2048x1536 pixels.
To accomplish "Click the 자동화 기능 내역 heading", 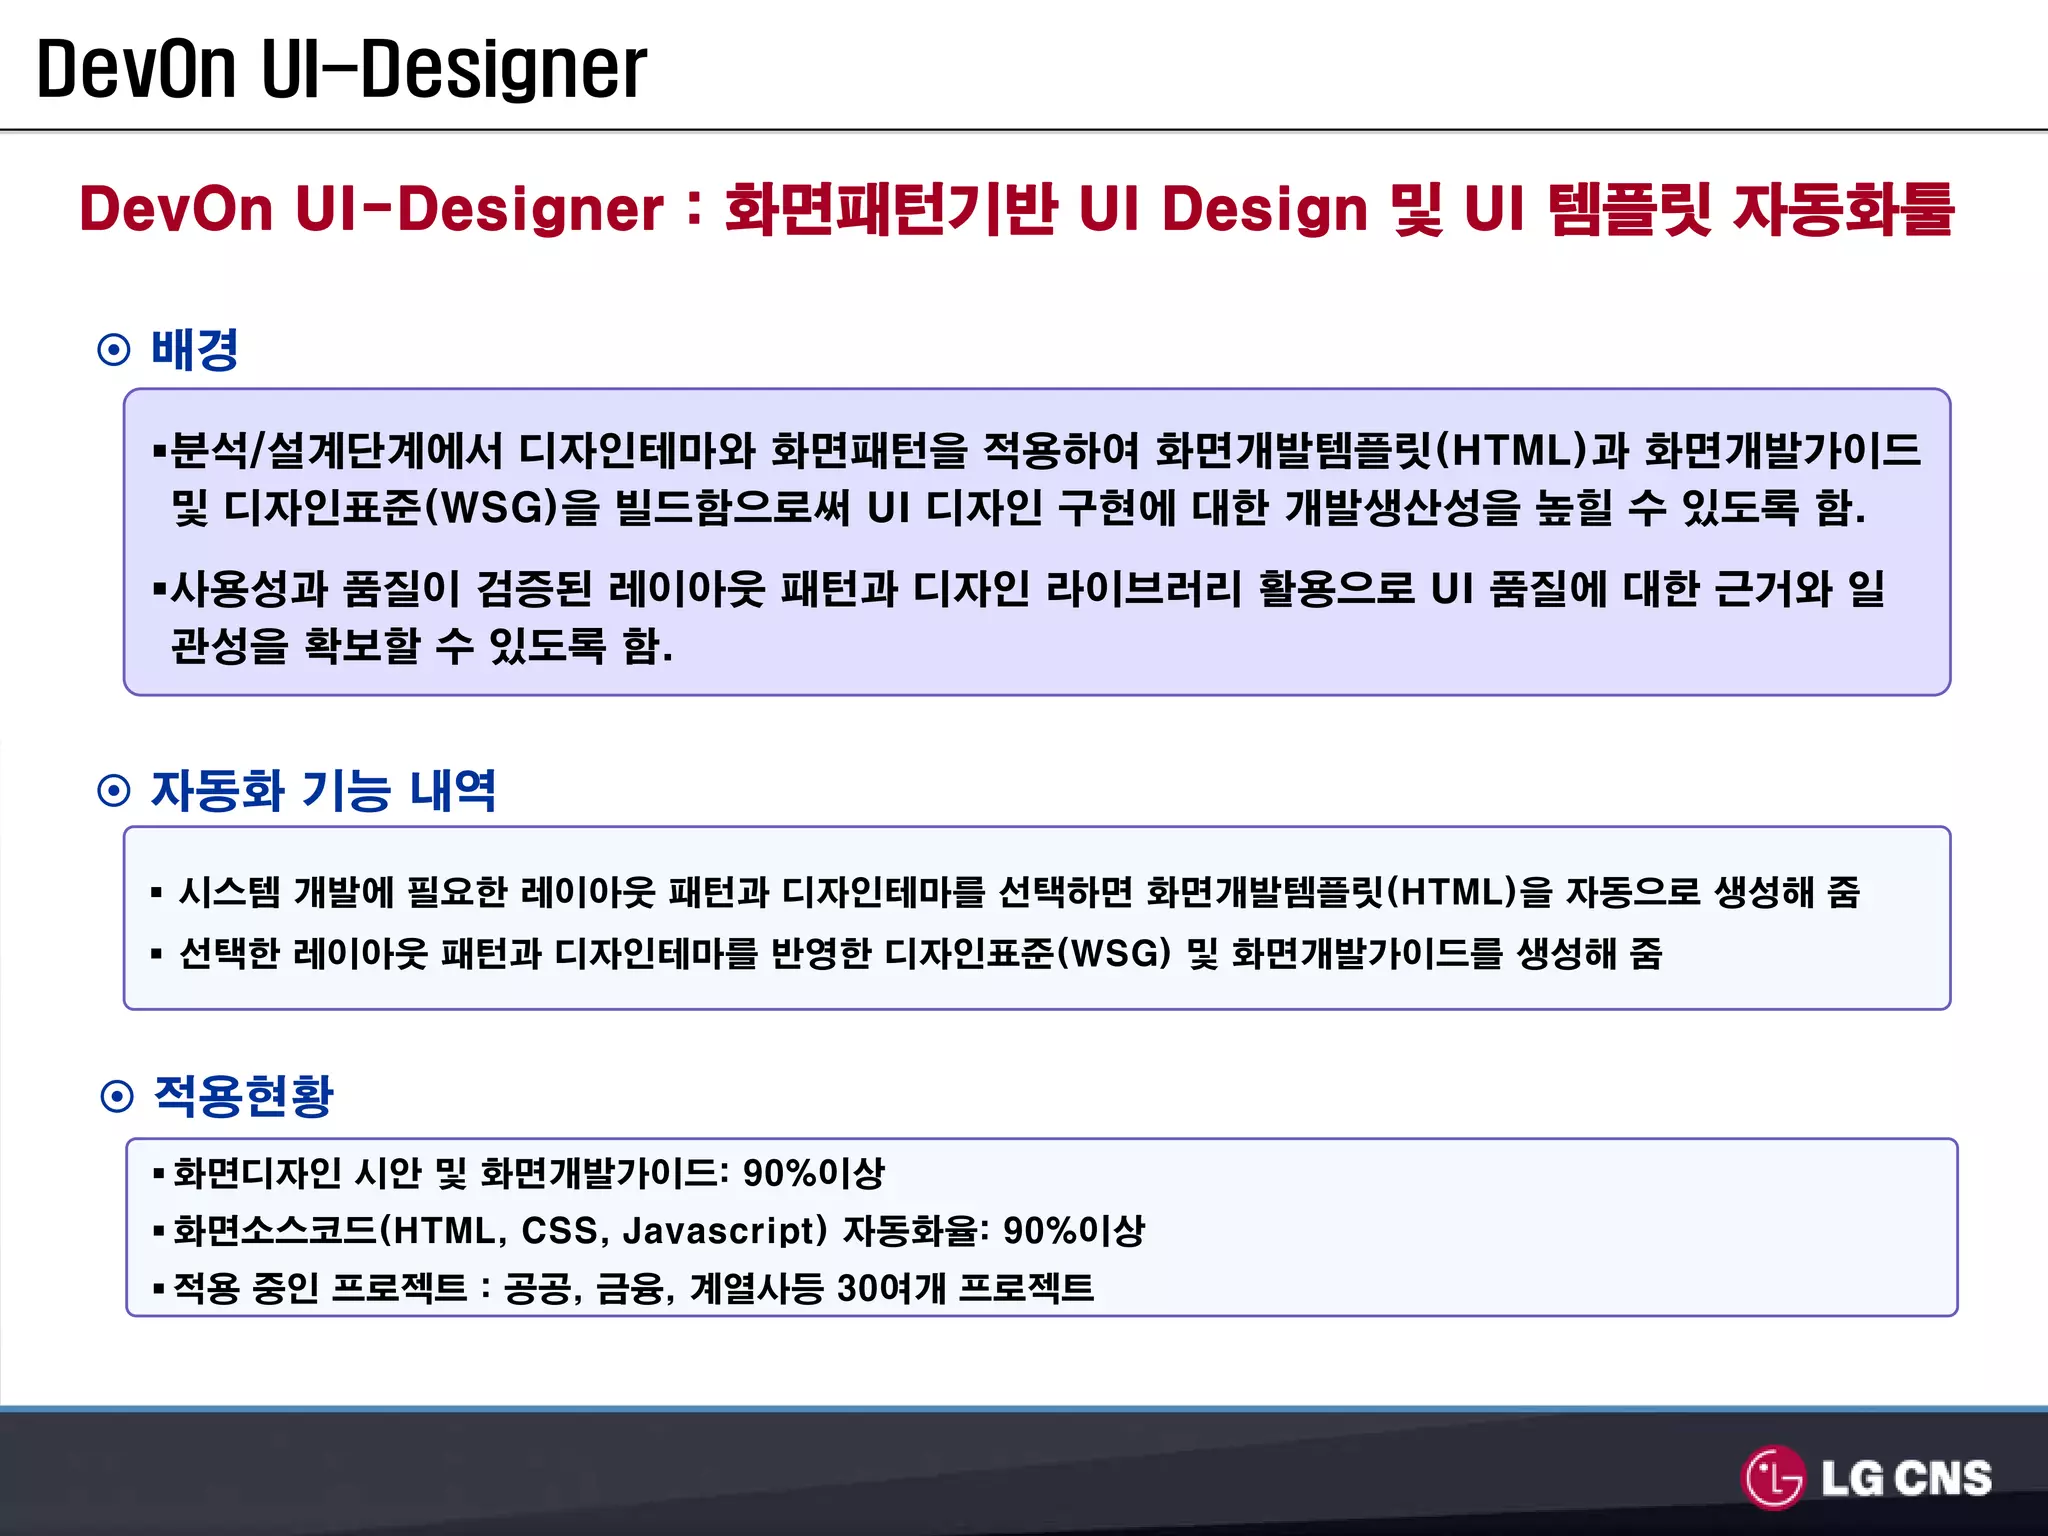I will [323, 790].
